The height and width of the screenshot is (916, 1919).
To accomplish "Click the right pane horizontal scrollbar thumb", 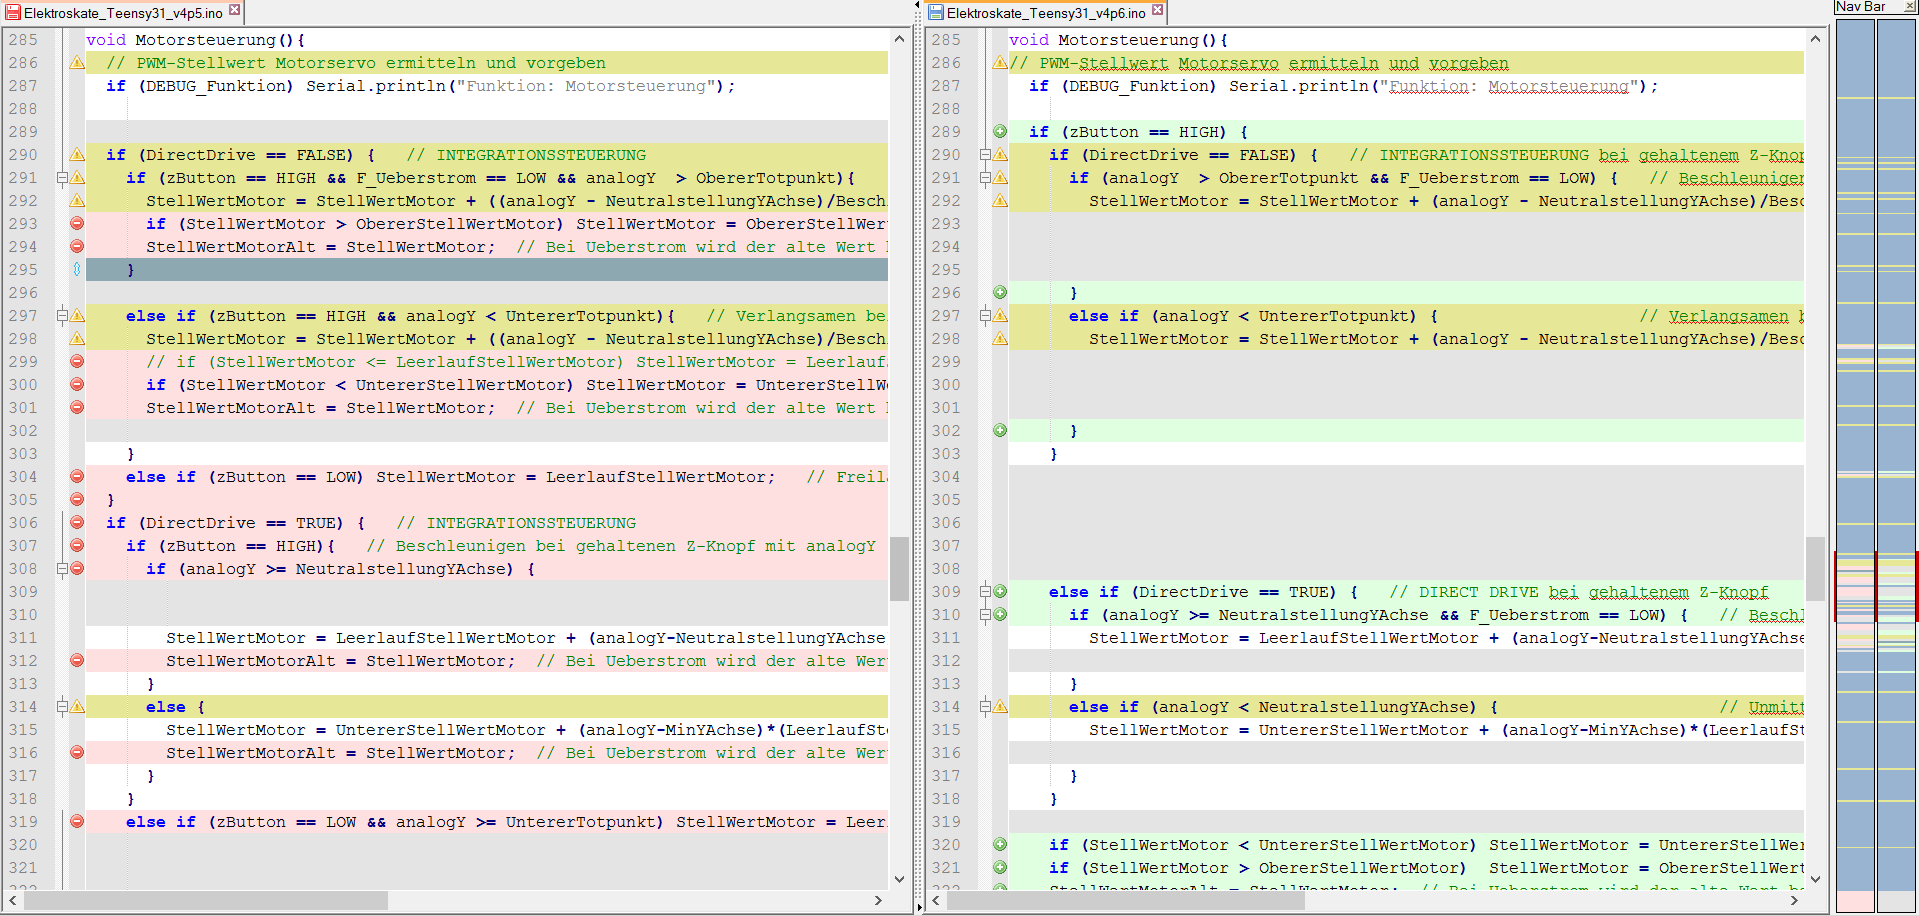I will 1125,900.
